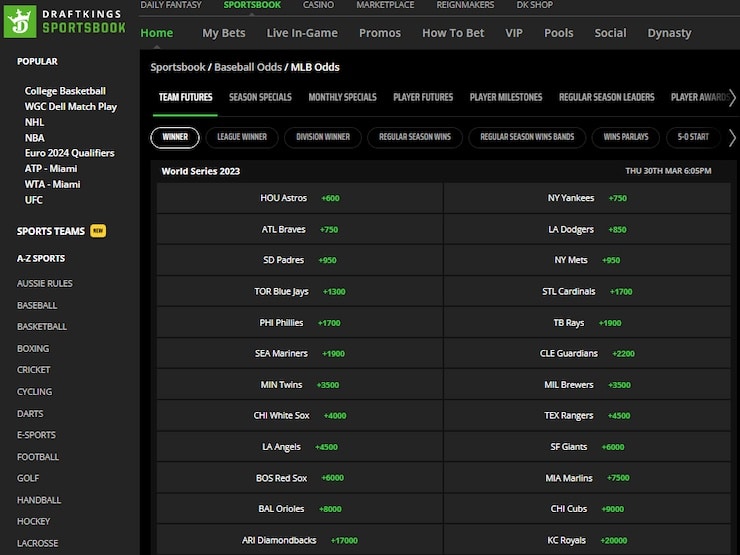Select the League Winner pill

click(x=242, y=137)
